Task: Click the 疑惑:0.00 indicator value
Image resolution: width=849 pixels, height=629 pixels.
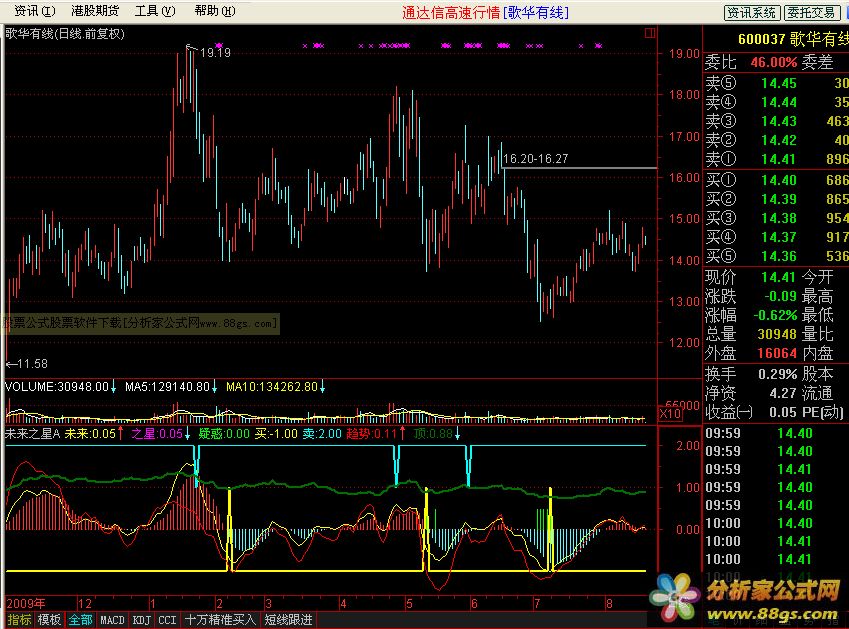Action: point(224,434)
